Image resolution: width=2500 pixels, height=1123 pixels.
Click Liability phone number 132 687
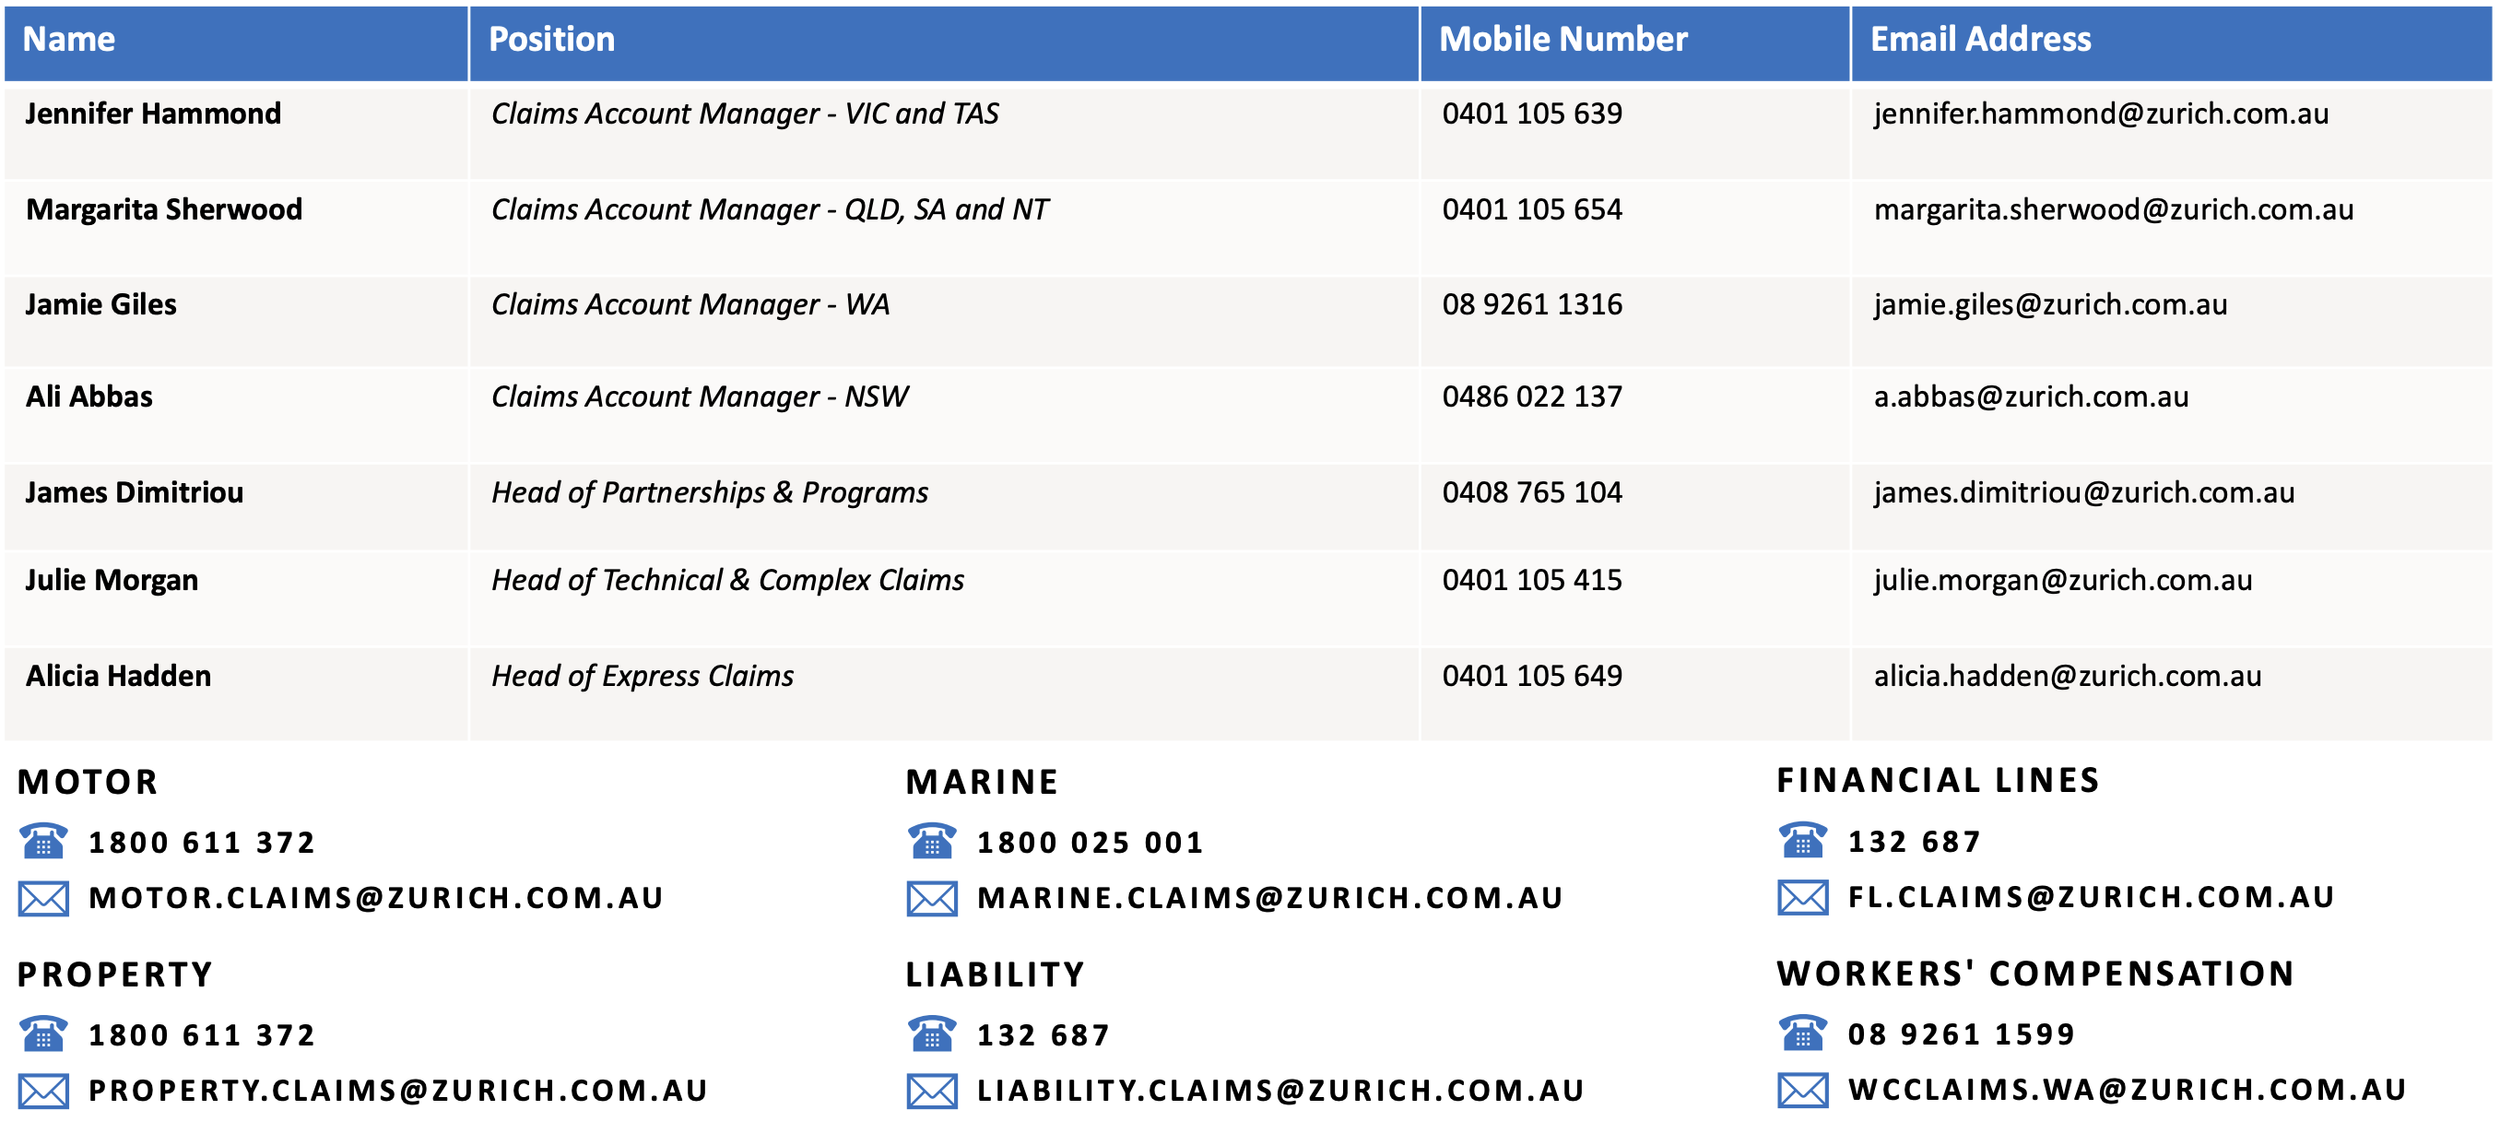tap(1043, 1035)
